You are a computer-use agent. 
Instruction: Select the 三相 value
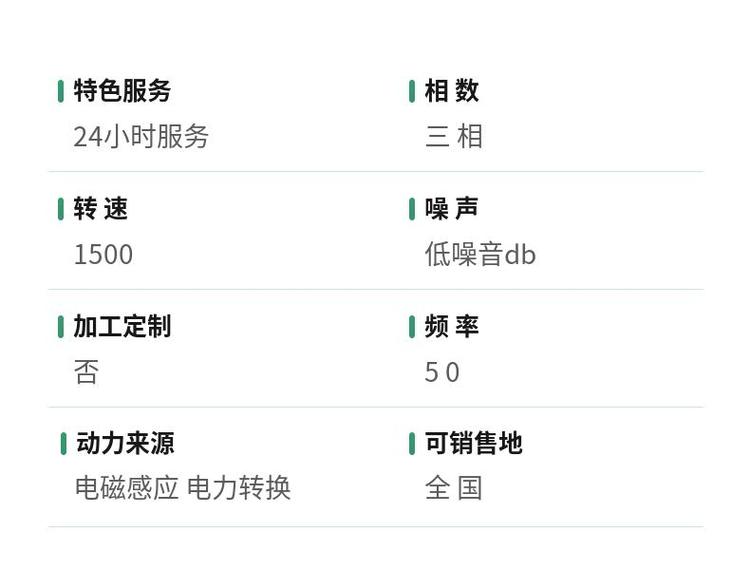(x=453, y=136)
